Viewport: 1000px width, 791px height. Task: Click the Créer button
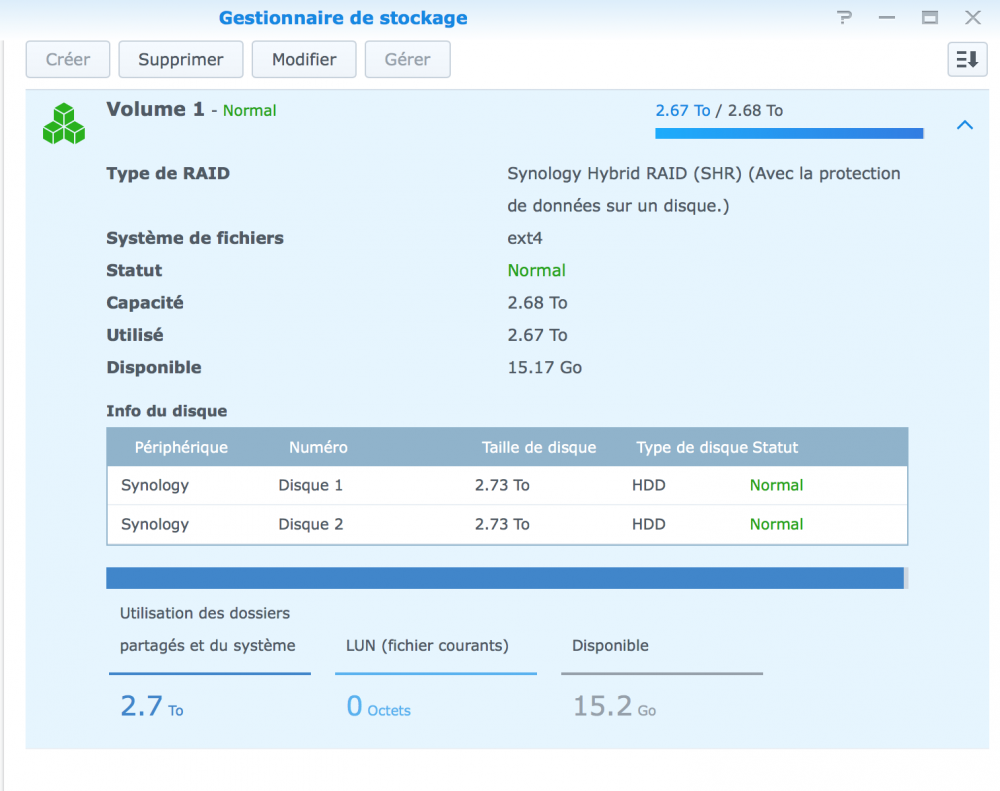68,59
